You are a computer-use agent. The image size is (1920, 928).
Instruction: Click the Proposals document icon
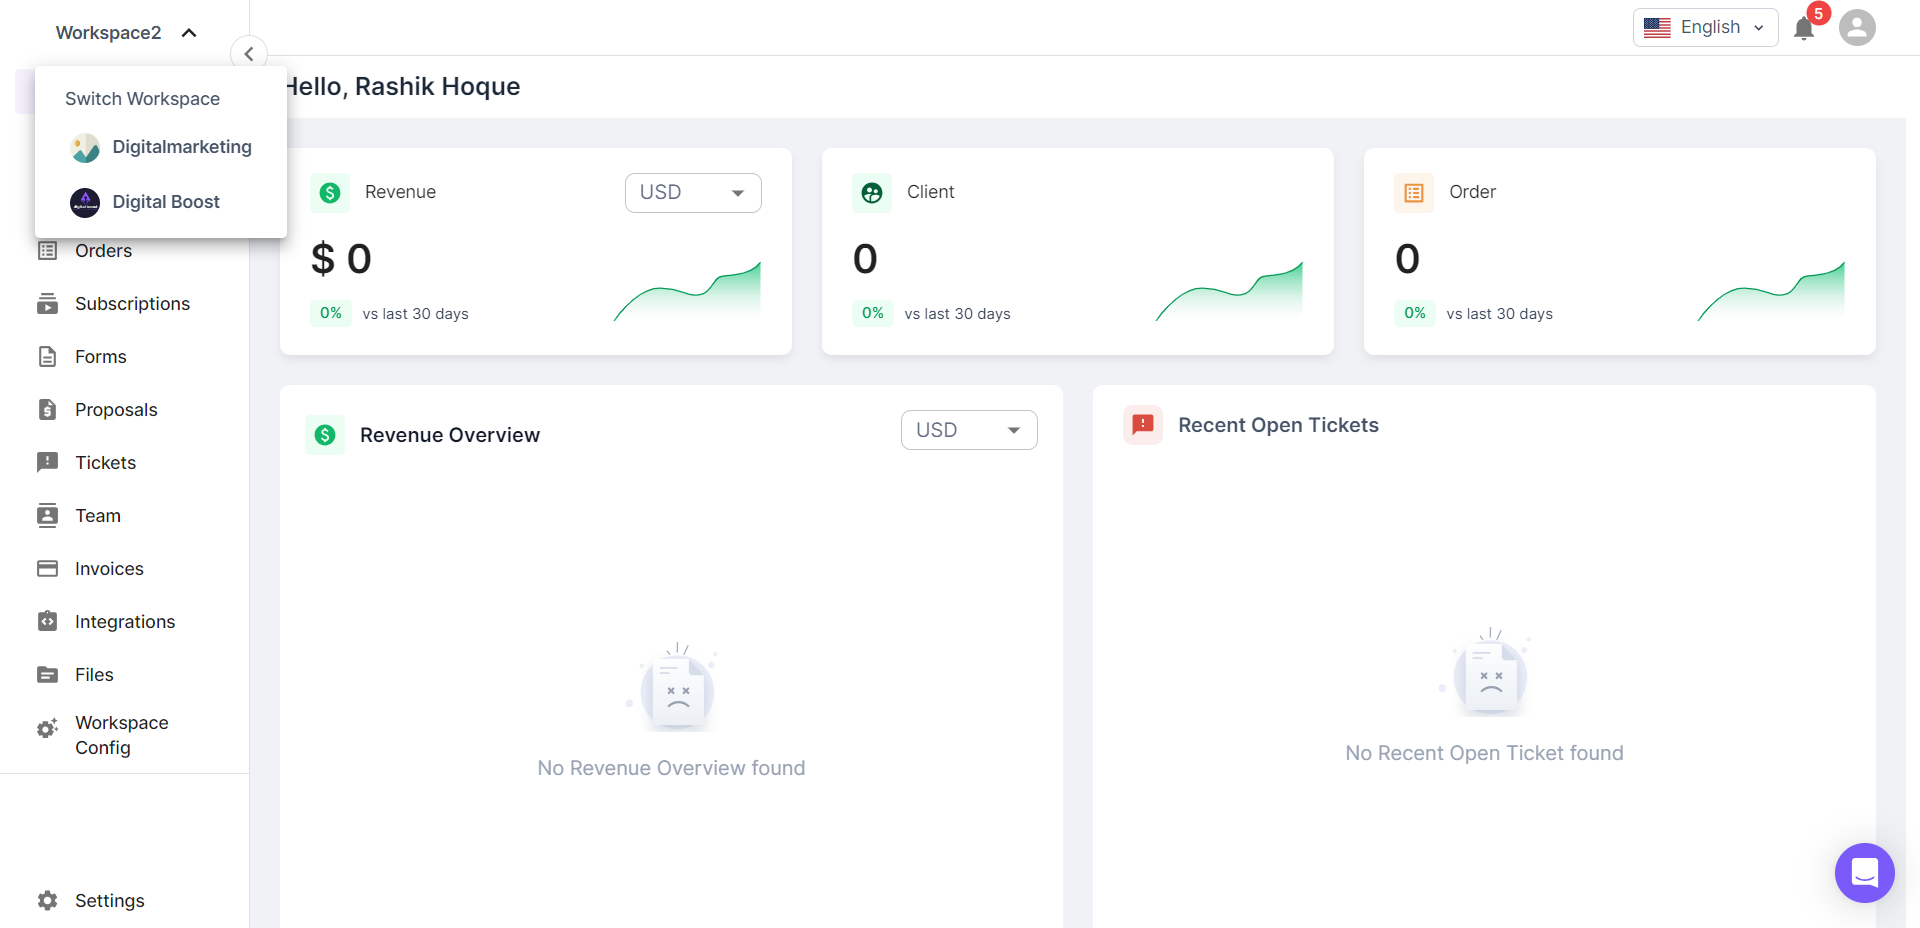(47, 409)
